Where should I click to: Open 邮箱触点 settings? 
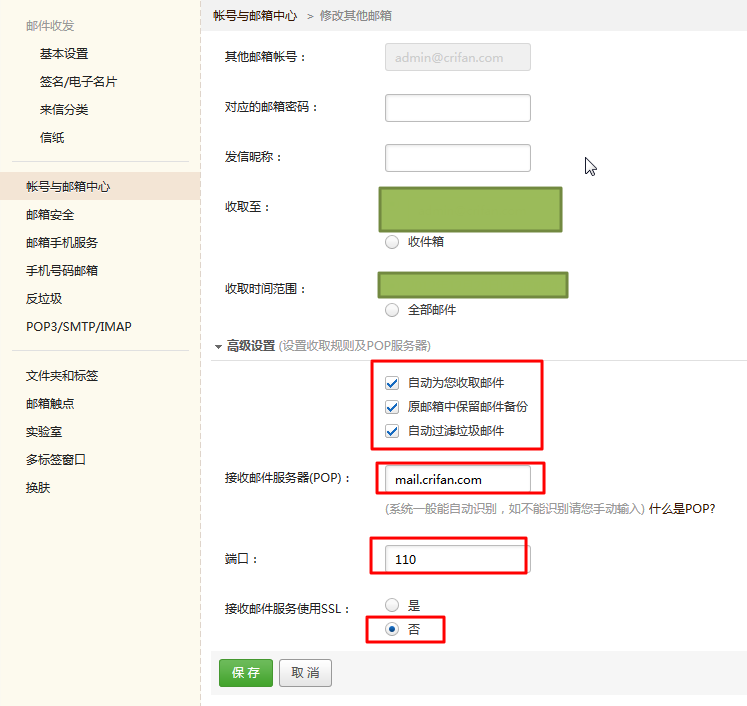(50, 404)
